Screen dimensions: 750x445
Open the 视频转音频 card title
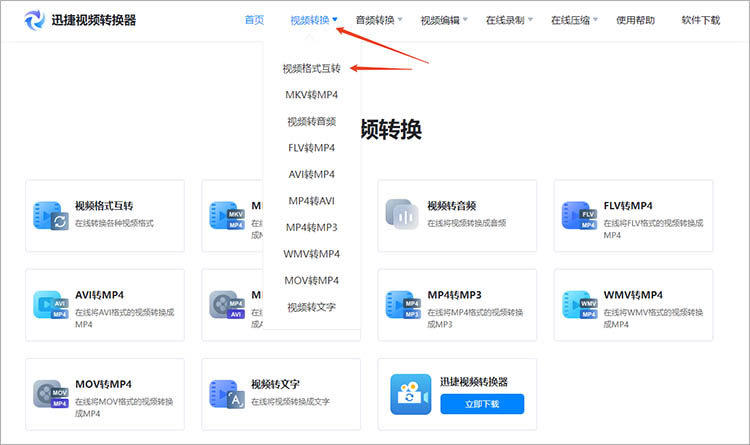452,206
